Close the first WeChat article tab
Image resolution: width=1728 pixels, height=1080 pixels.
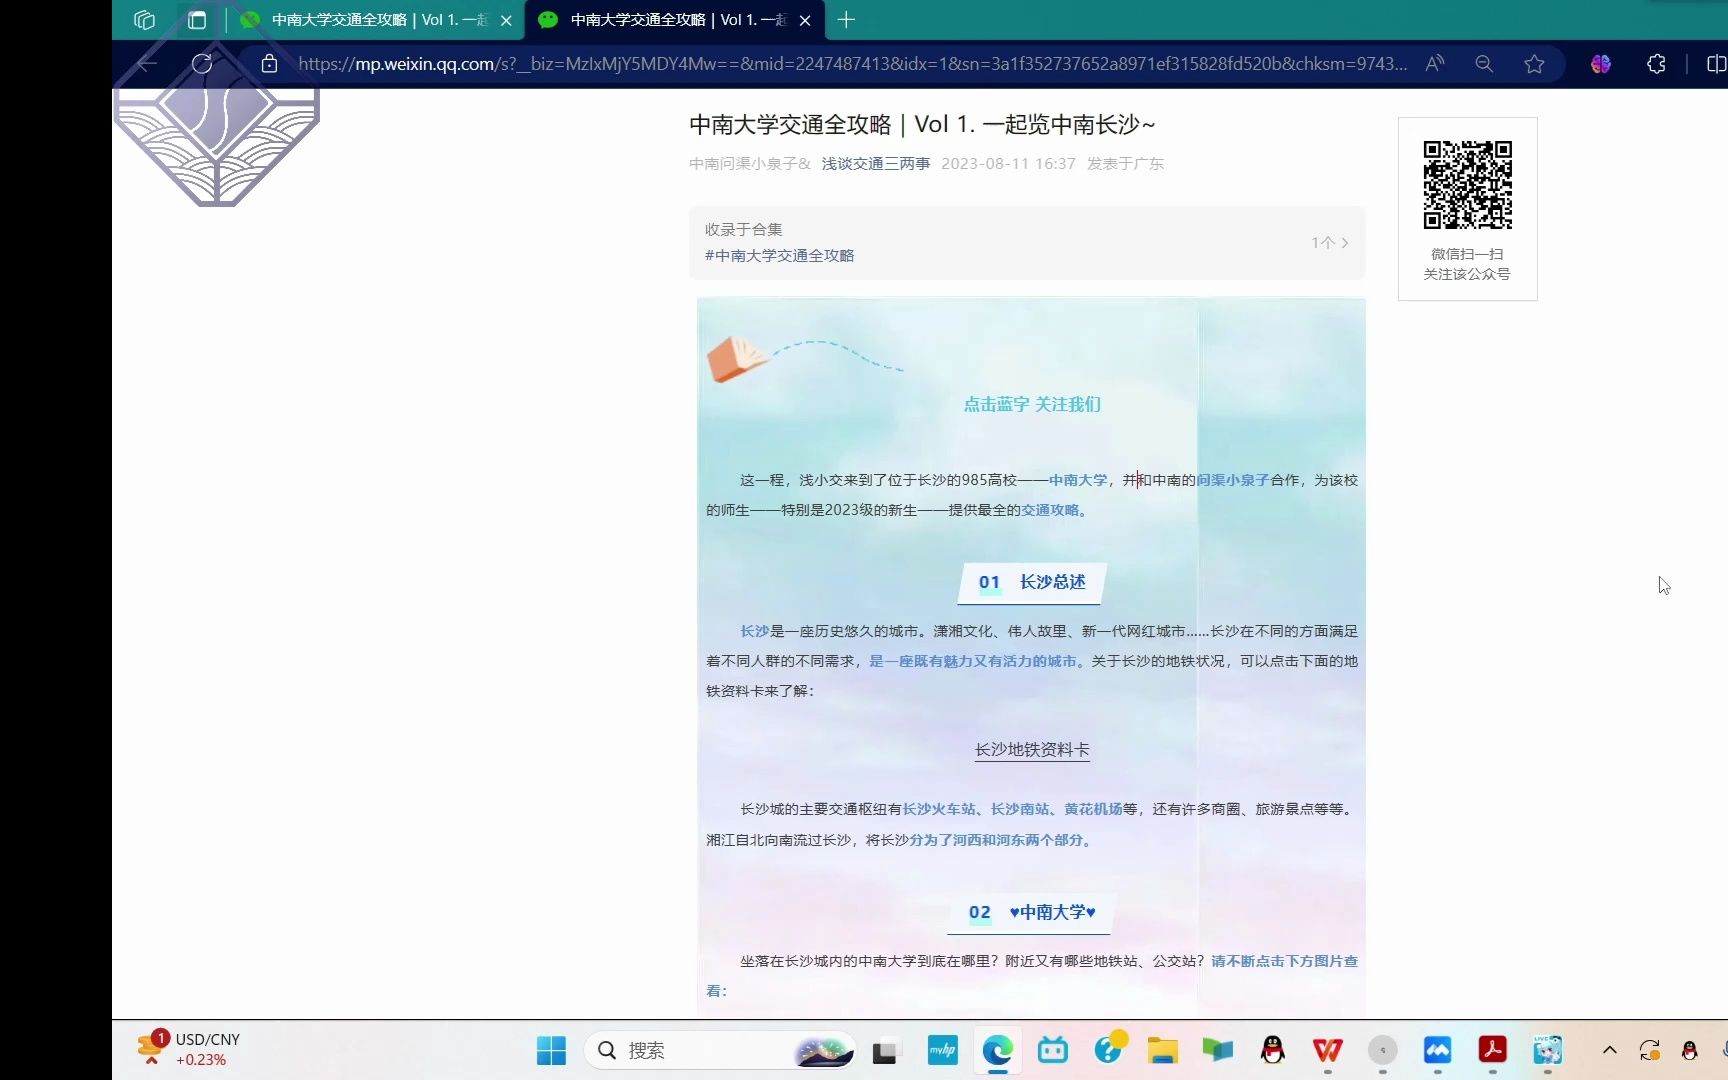(506, 20)
